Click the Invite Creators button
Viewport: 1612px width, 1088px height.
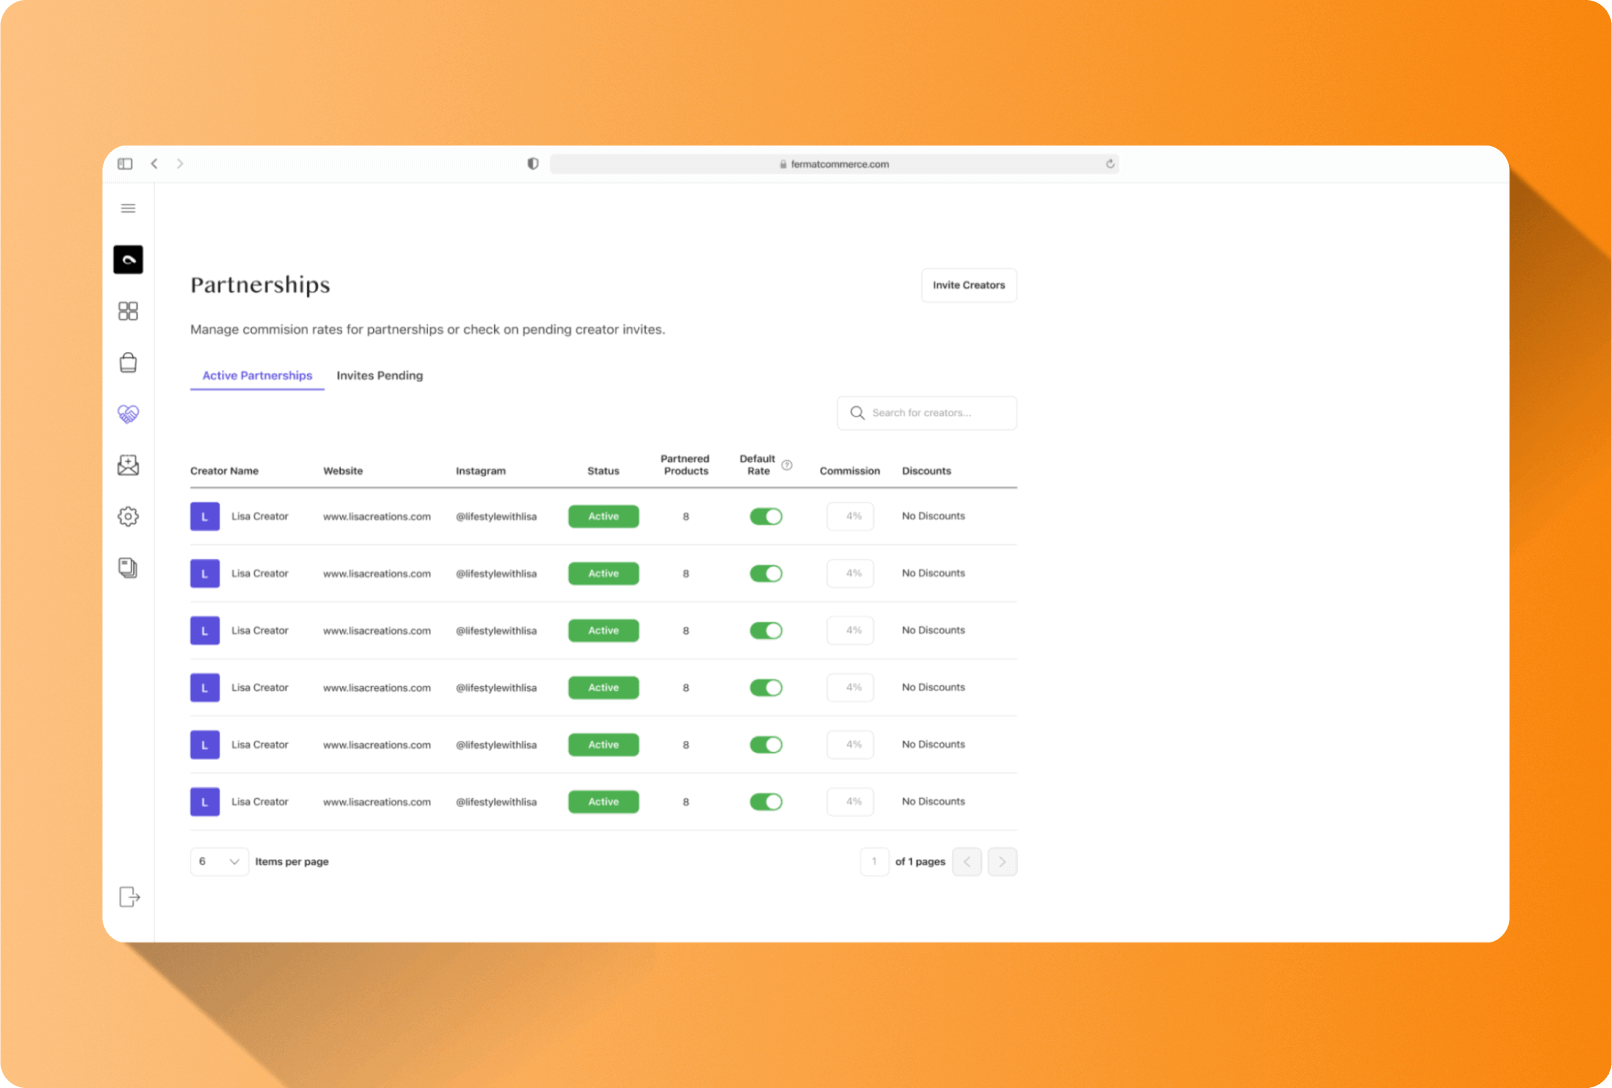[968, 285]
